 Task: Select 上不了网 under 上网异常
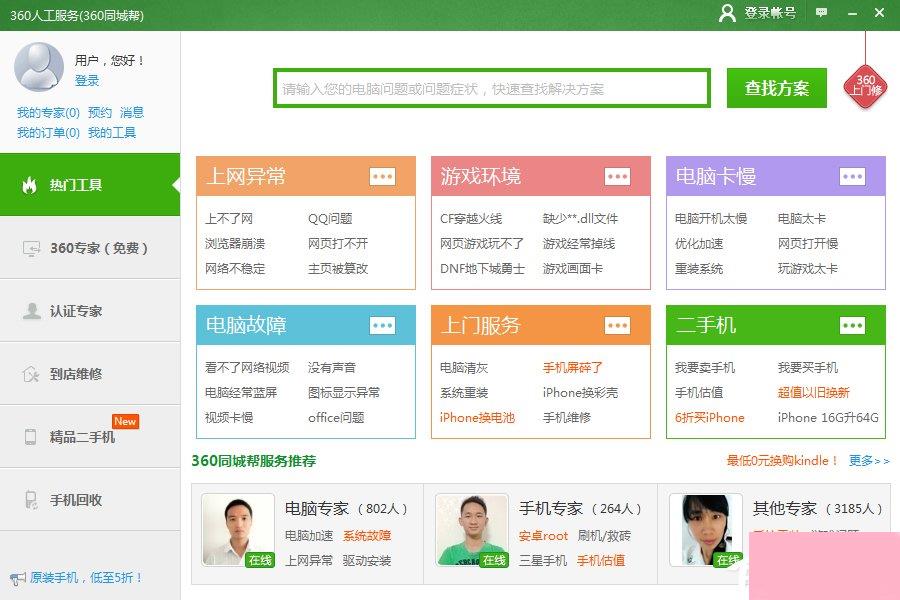[229, 219]
